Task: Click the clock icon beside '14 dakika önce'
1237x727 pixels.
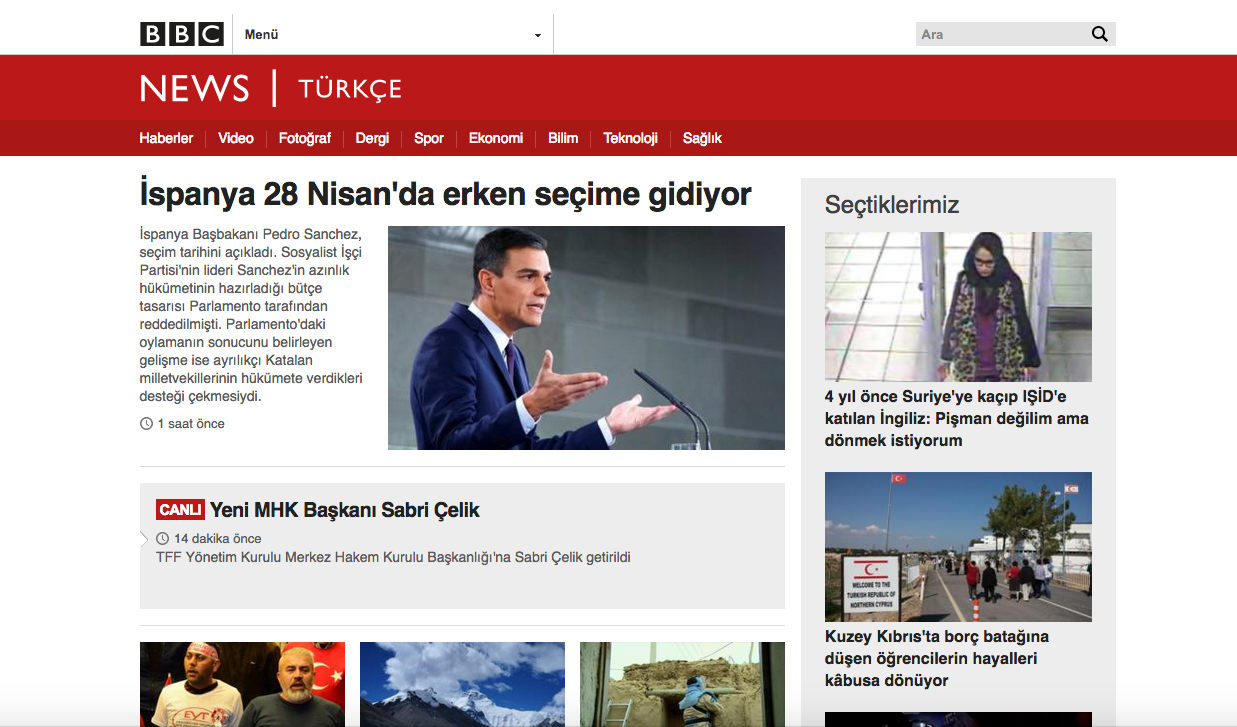Action: [164, 538]
